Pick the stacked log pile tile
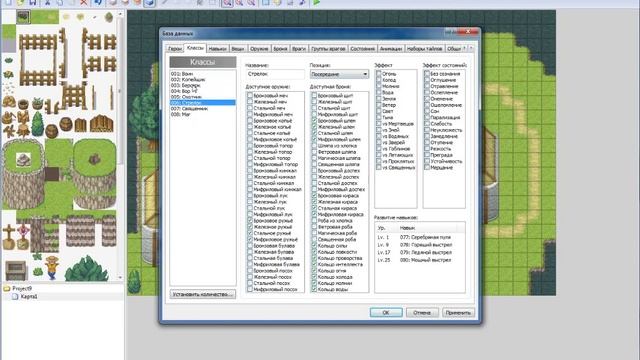640x360 pixels. (x=101, y=123)
